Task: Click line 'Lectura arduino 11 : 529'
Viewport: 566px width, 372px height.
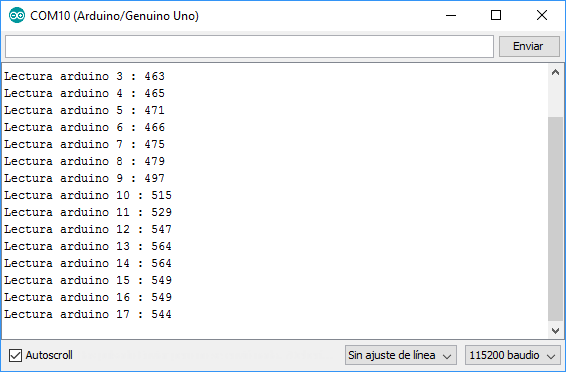Action: point(88,212)
